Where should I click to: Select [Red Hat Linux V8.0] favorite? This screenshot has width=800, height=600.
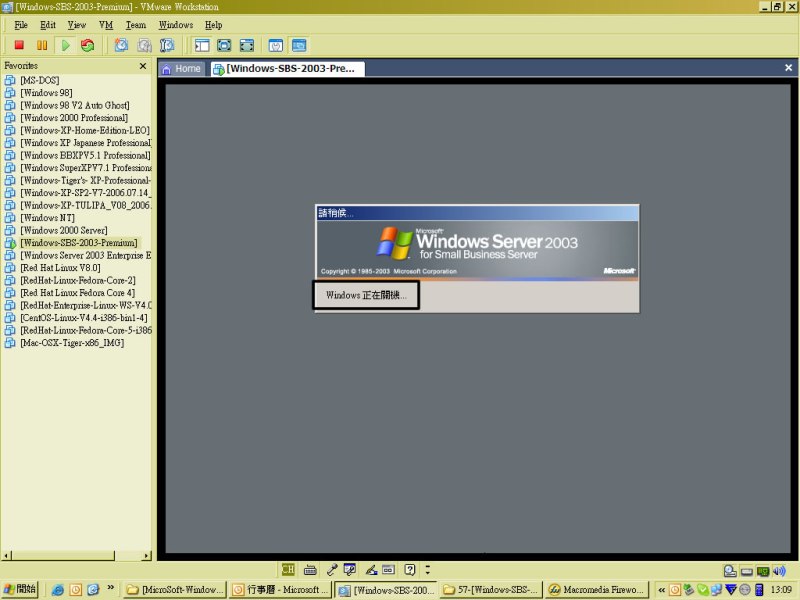coord(60,268)
